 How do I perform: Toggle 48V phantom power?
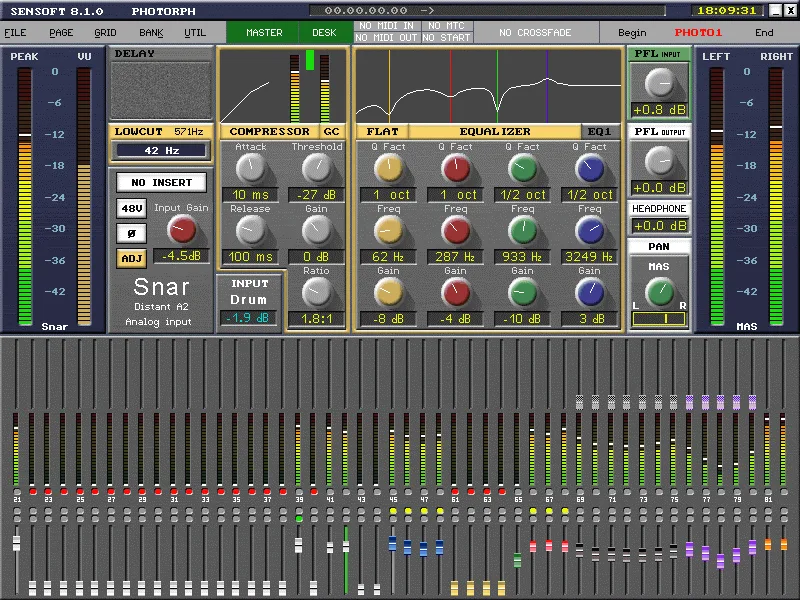click(132, 208)
